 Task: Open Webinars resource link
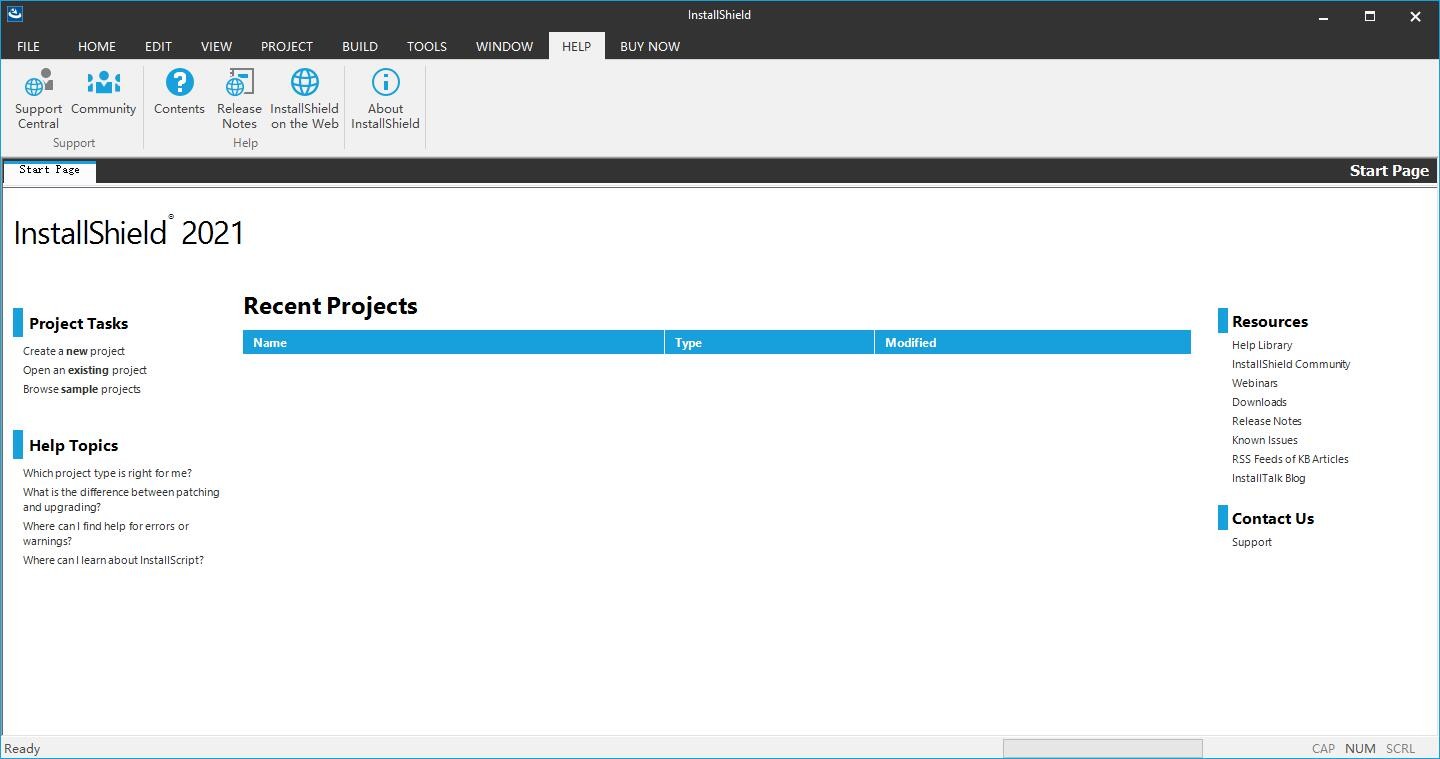(1255, 383)
